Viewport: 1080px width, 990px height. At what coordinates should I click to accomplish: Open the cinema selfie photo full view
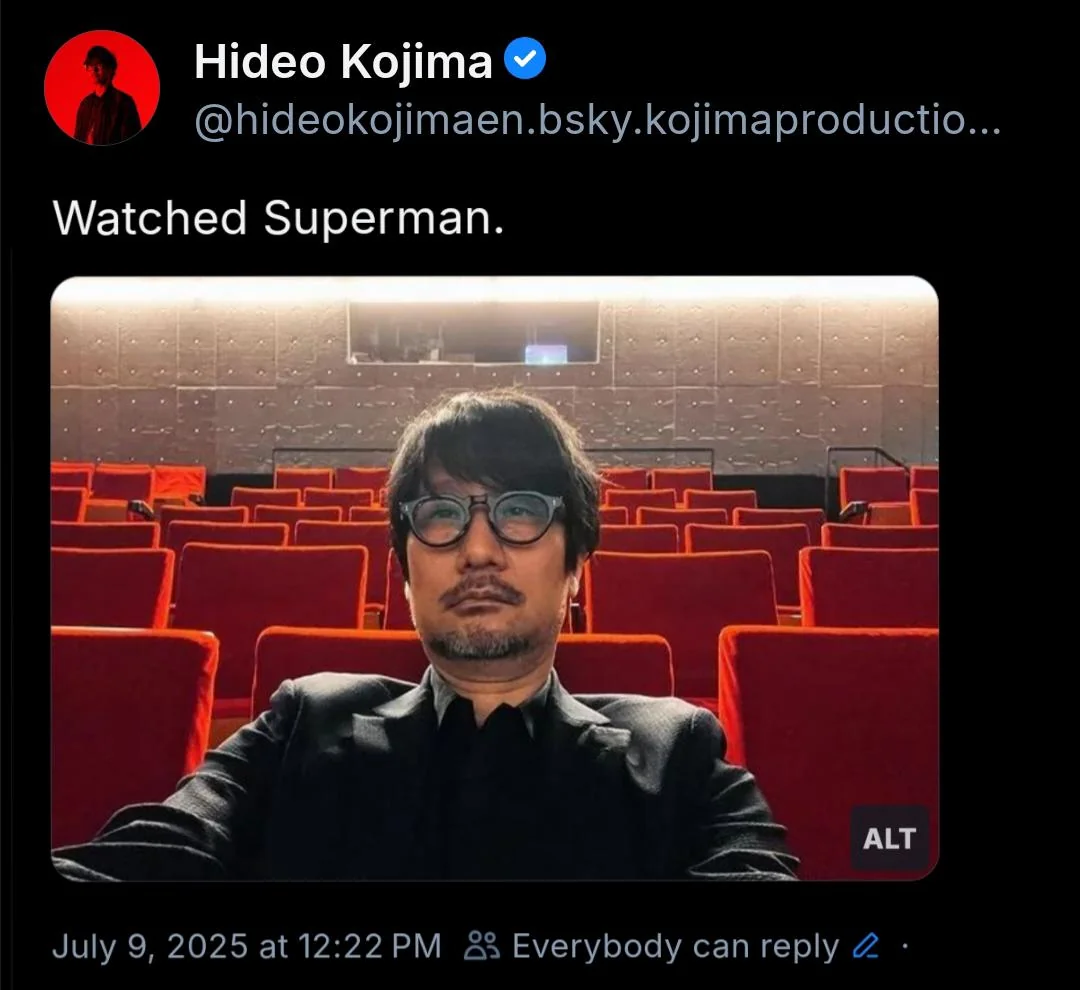pos(495,578)
